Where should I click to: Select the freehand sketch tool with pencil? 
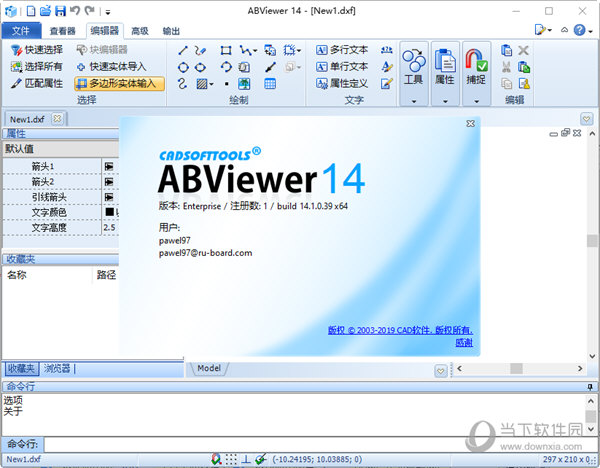pyautogui.click(x=200, y=50)
